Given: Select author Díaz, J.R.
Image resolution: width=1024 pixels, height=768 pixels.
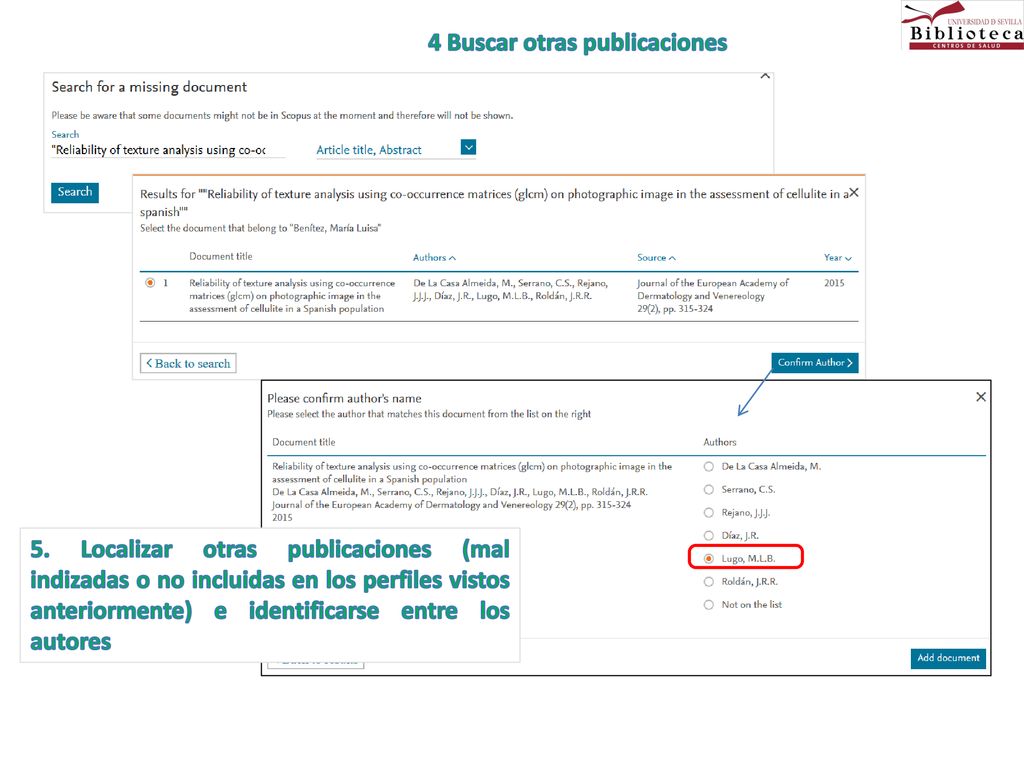Looking at the screenshot, I should (709, 536).
